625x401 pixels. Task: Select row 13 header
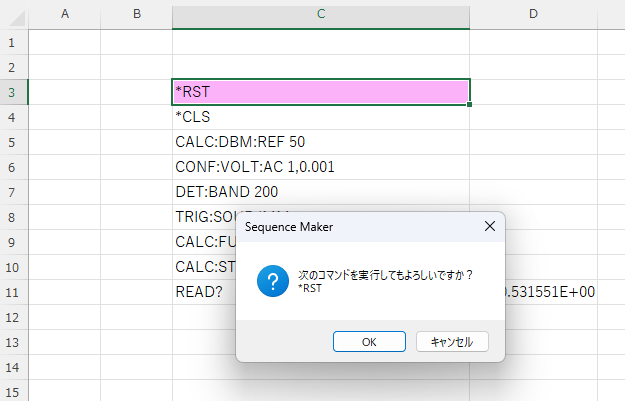tap(14, 342)
